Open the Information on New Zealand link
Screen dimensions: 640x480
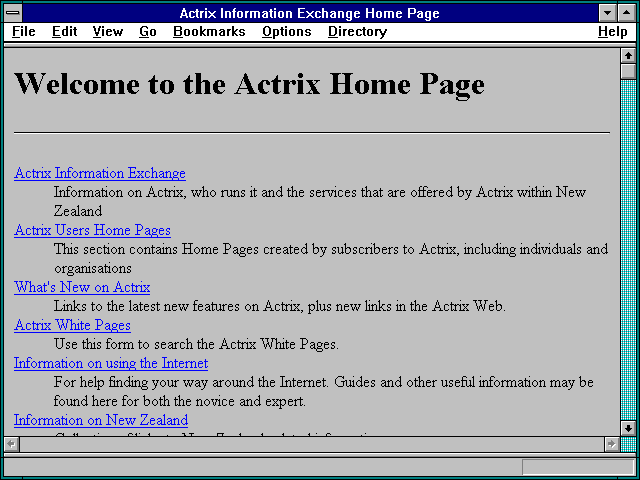(101, 420)
